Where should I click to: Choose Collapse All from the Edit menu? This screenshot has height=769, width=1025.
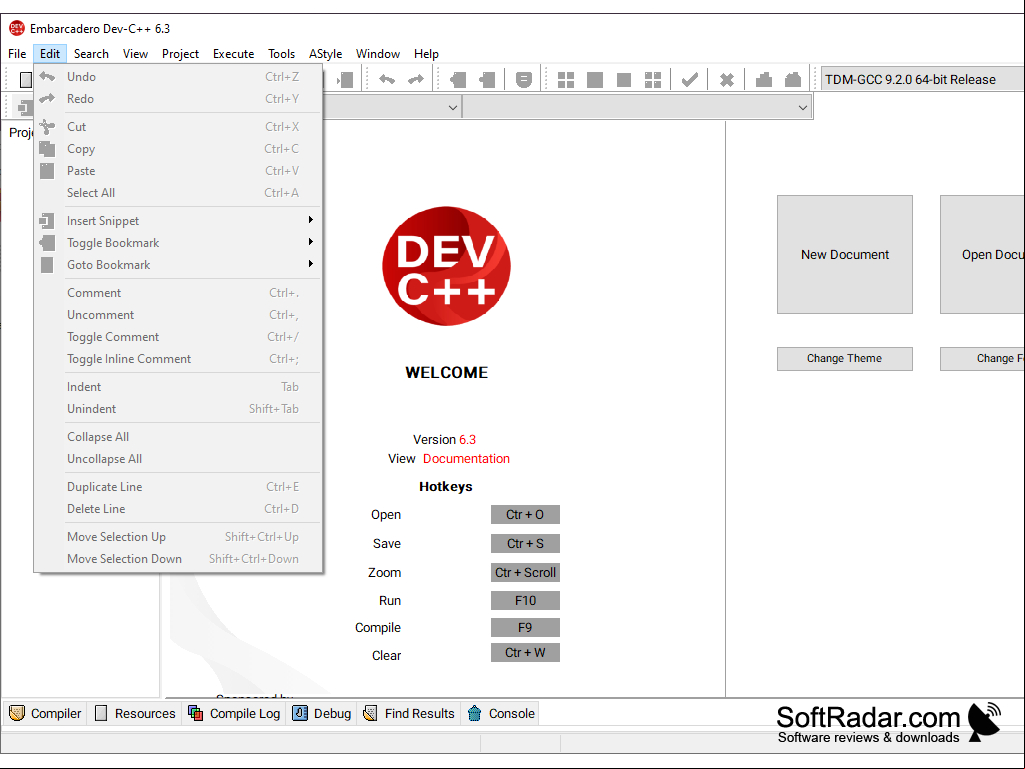click(x=178, y=437)
